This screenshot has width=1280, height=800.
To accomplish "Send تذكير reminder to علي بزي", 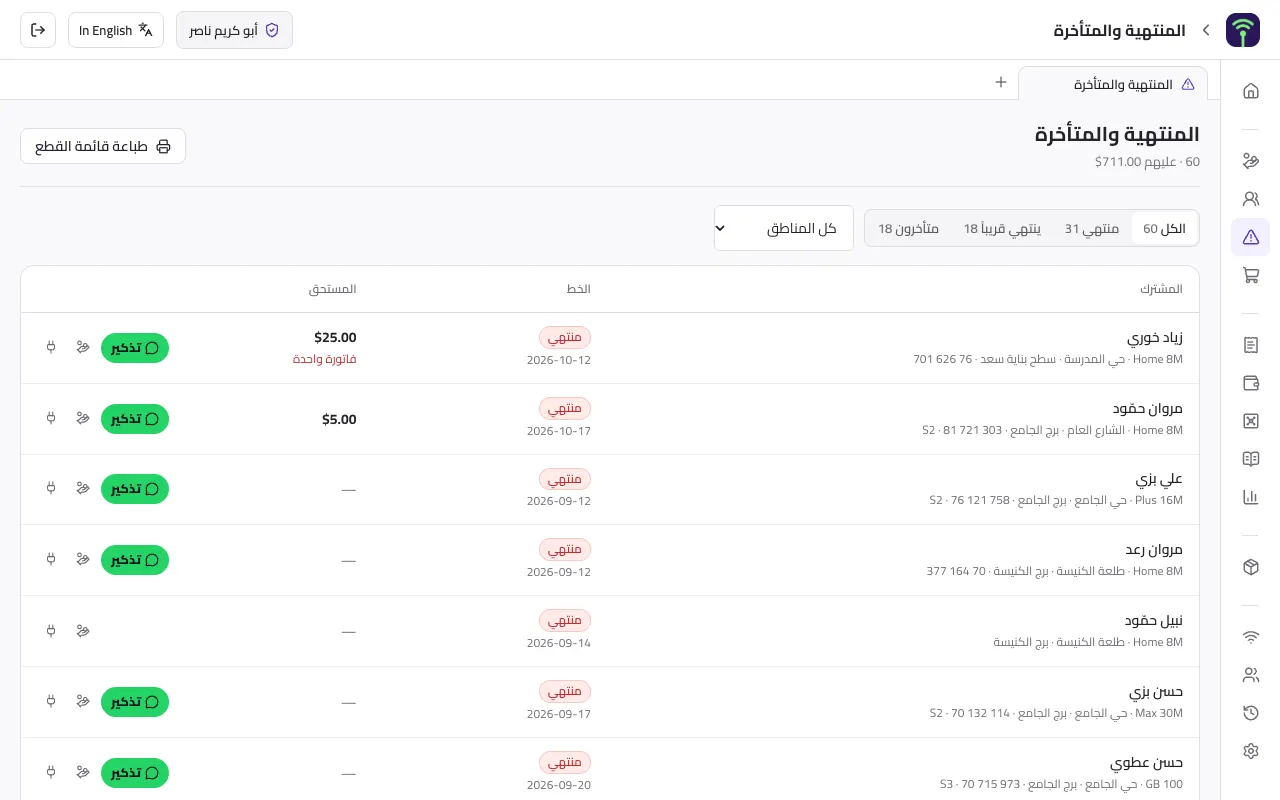I will (x=135, y=489).
